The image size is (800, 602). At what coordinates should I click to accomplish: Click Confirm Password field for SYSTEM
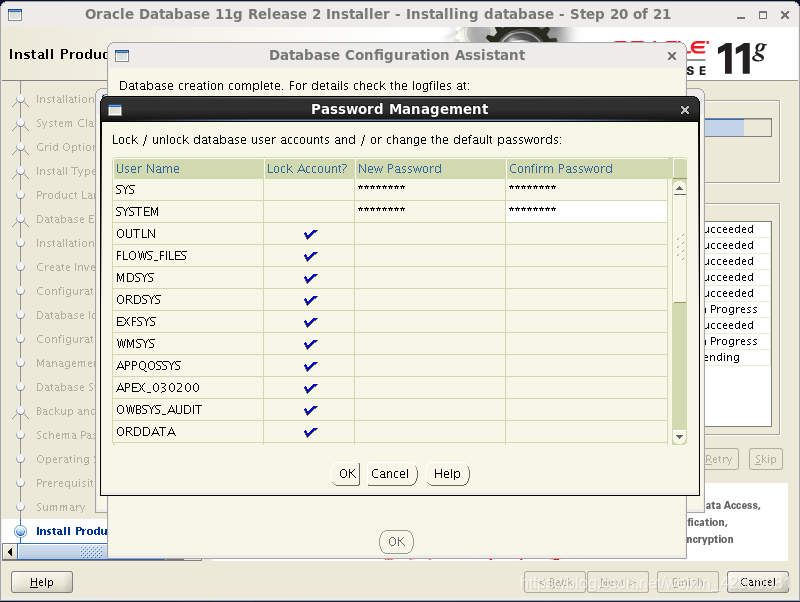pyautogui.click(x=587, y=212)
